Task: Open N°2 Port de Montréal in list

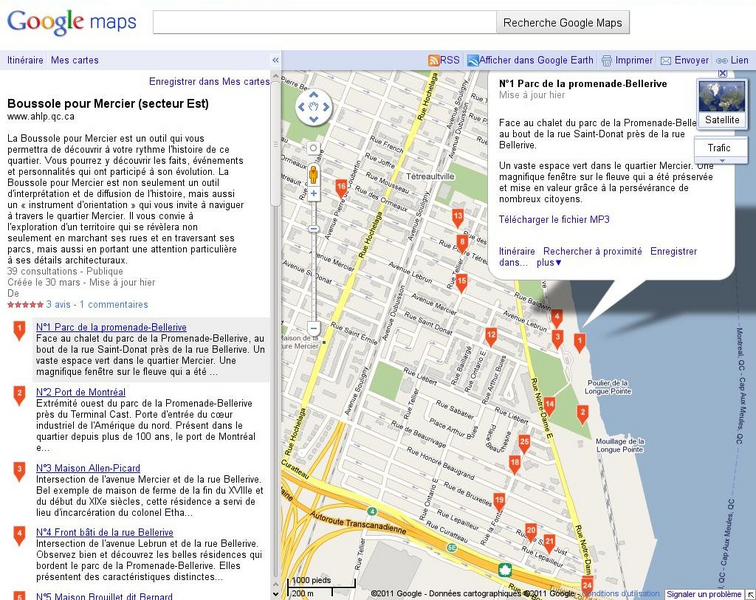Action: tap(81, 392)
